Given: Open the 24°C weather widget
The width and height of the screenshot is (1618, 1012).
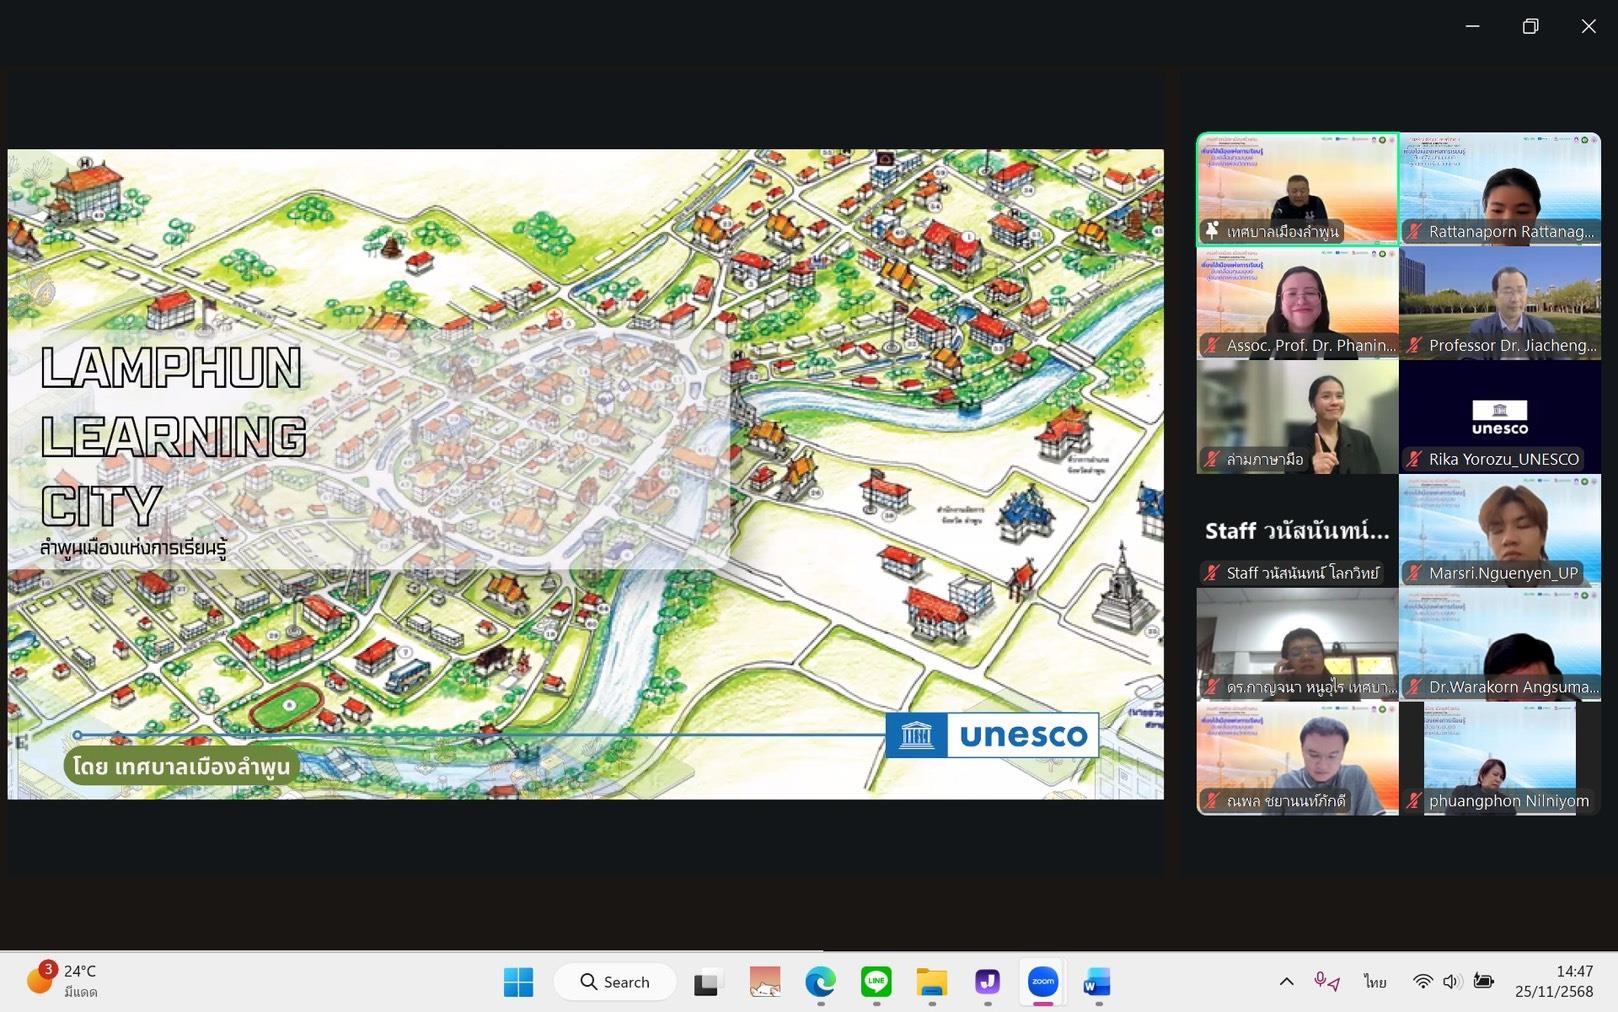Looking at the screenshot, I should click(x=62, y=982).
